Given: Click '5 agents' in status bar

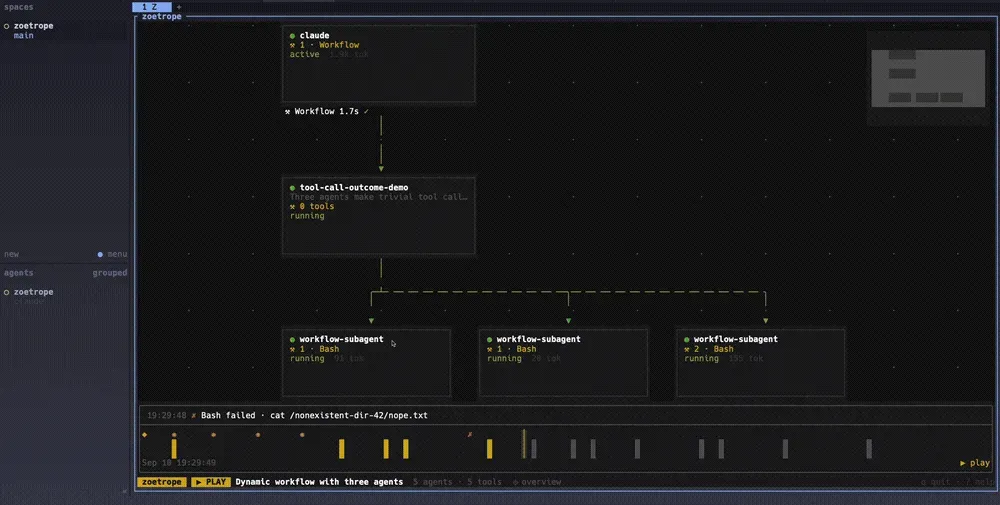Looking at the screenshot, I should point(432,482).
